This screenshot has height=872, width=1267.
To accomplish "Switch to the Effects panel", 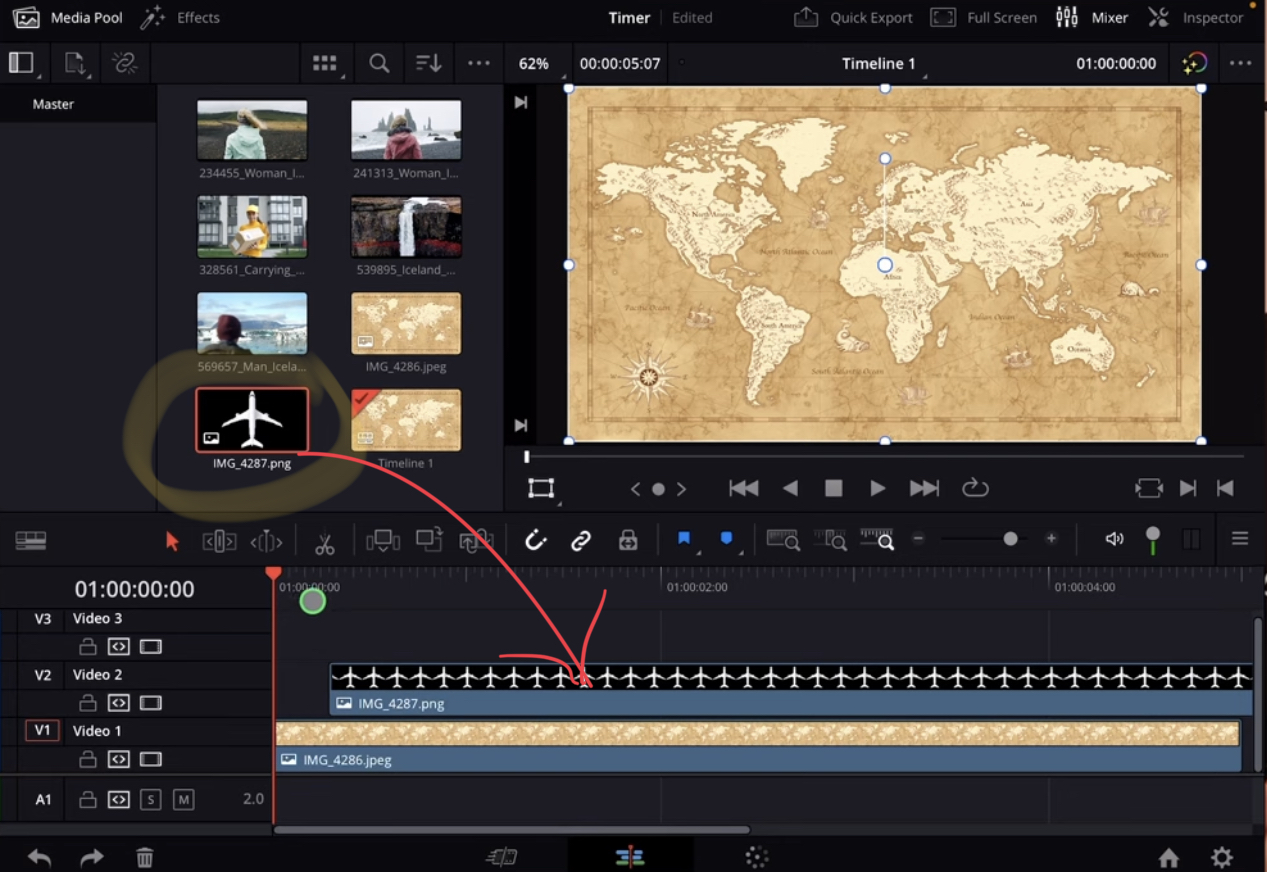I will click(180, 17).
